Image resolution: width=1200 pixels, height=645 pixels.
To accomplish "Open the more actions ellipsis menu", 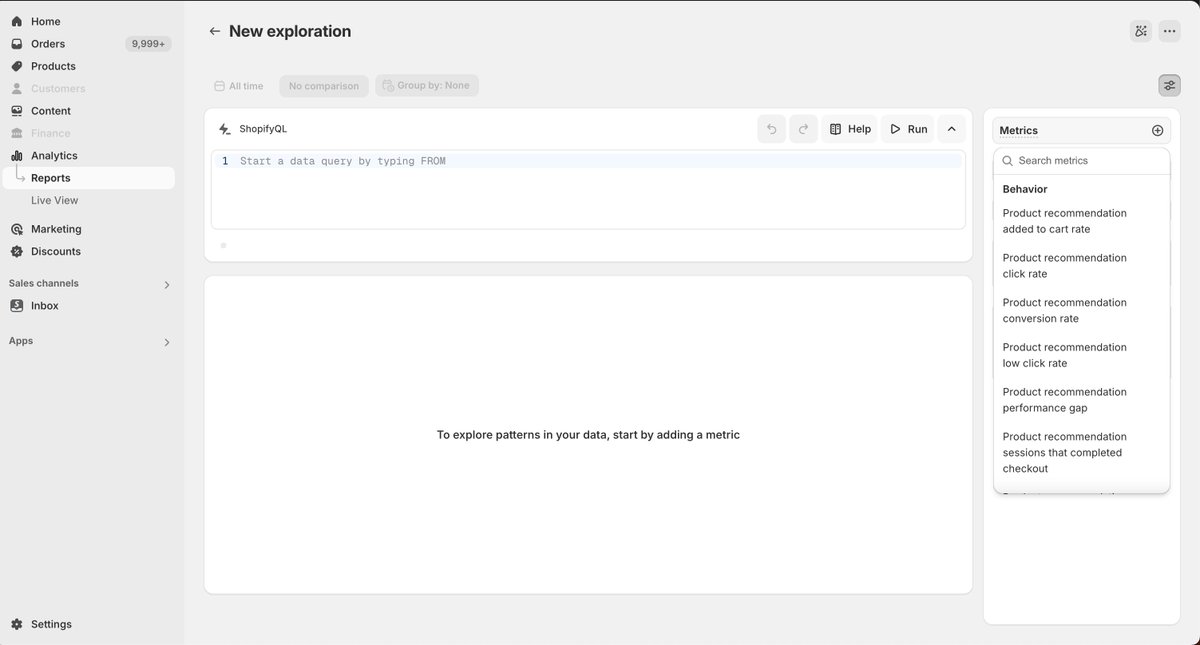I will (1169, 31).
